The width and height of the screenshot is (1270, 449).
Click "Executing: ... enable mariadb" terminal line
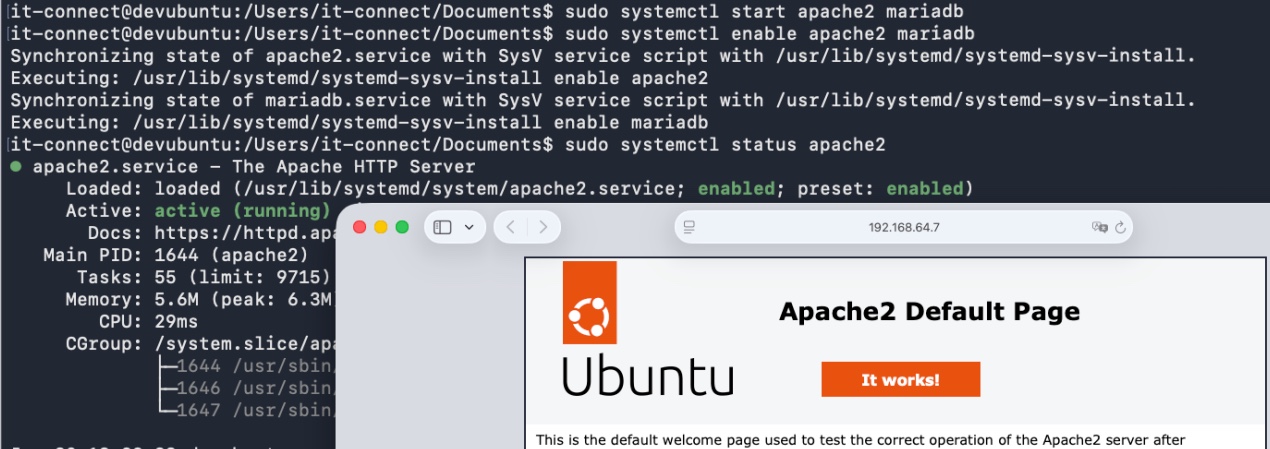359,122
